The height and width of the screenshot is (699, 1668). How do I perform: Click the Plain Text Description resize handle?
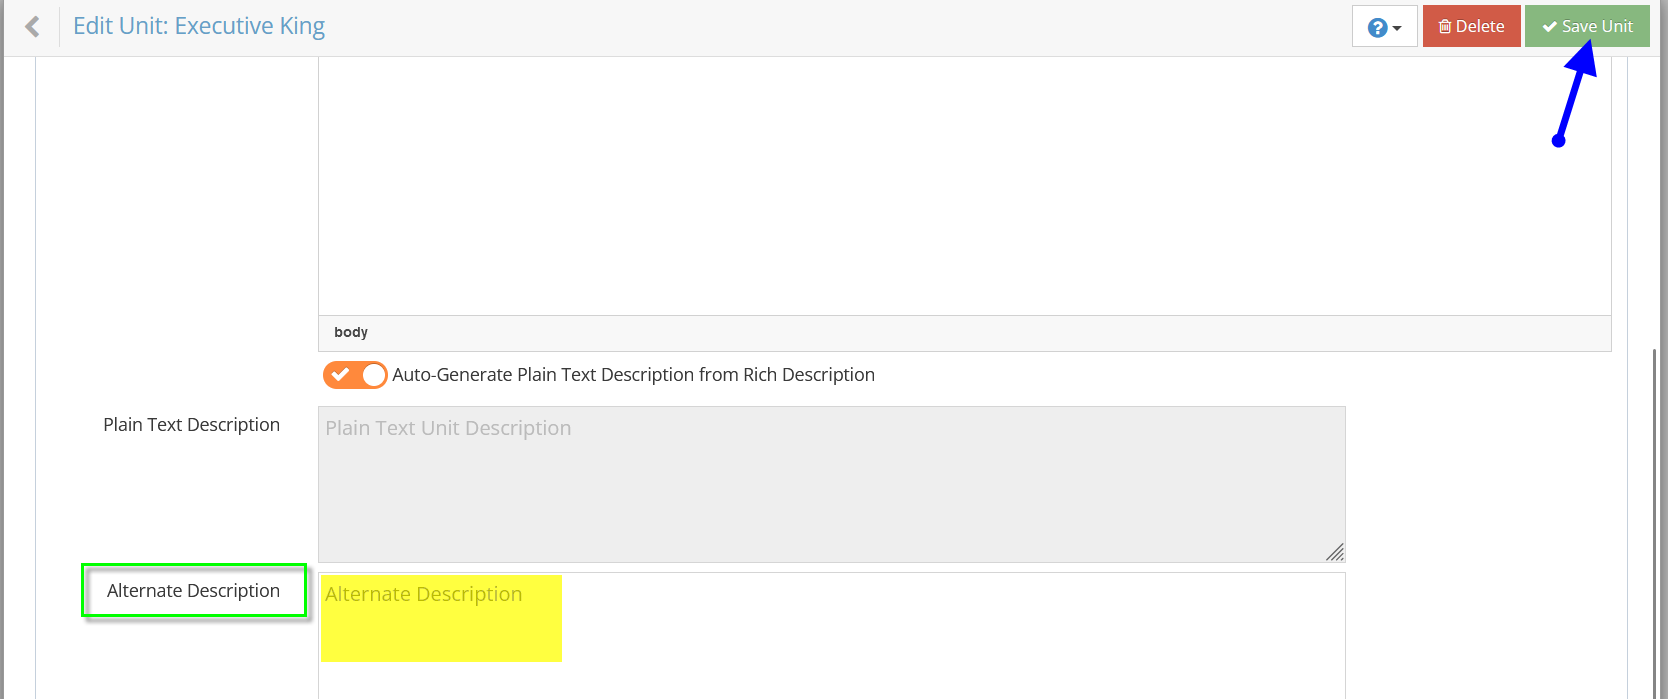(x=1335, y=552)
